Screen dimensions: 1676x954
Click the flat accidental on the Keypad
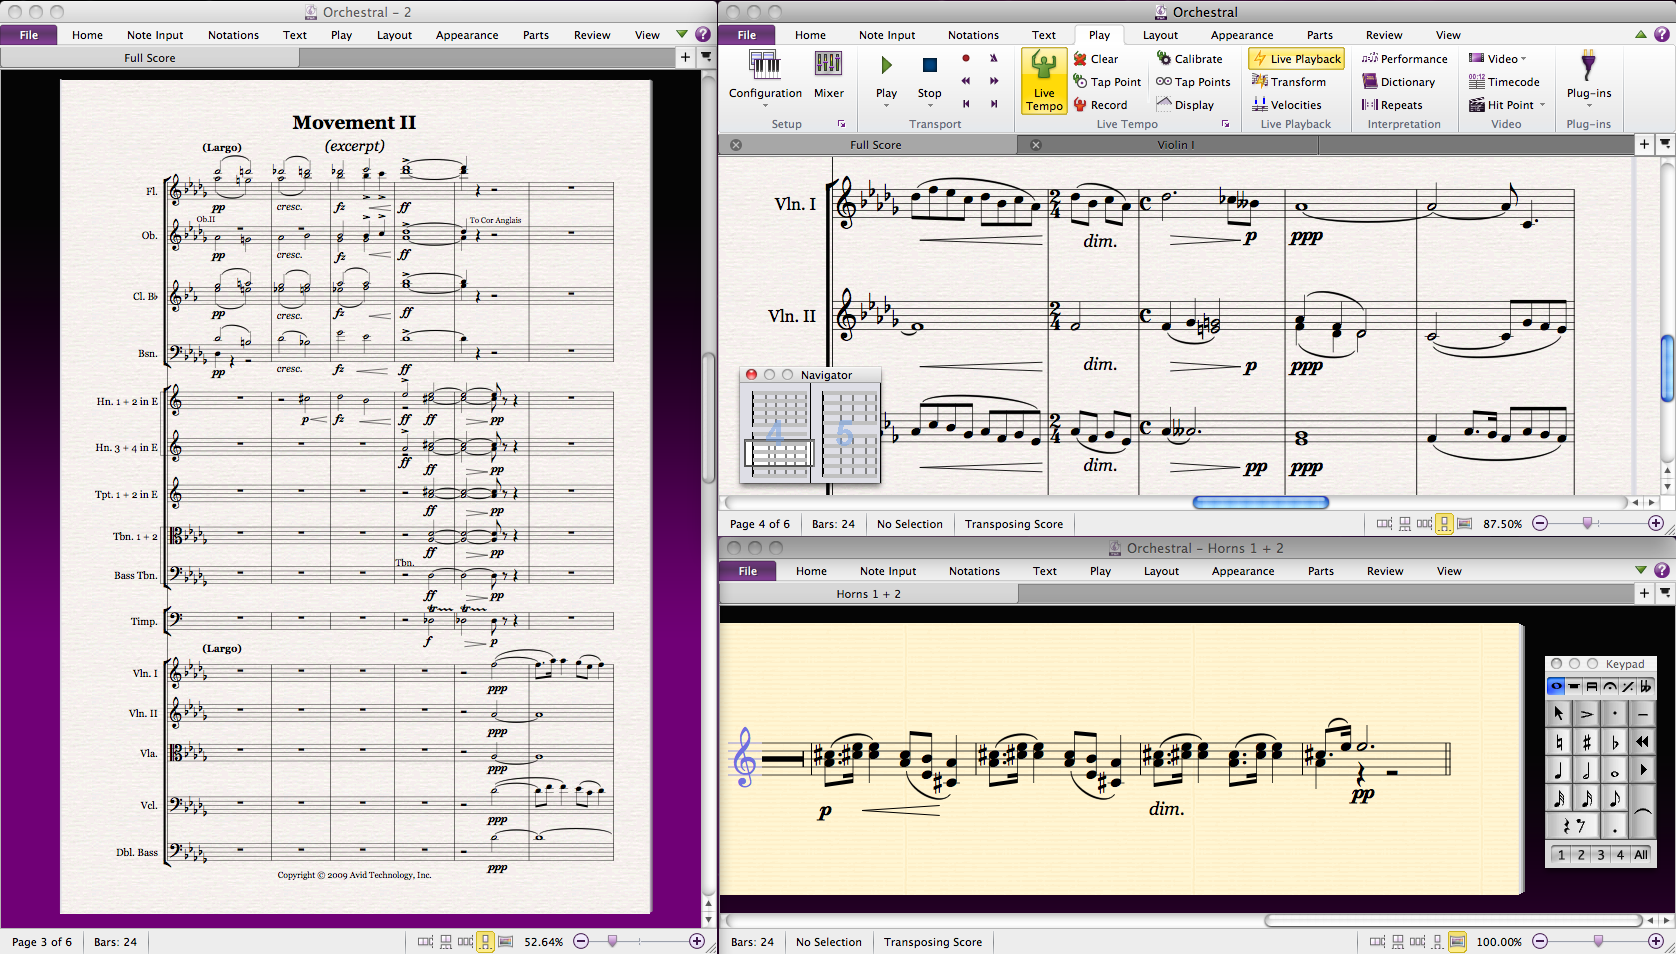click(1614, 742)
